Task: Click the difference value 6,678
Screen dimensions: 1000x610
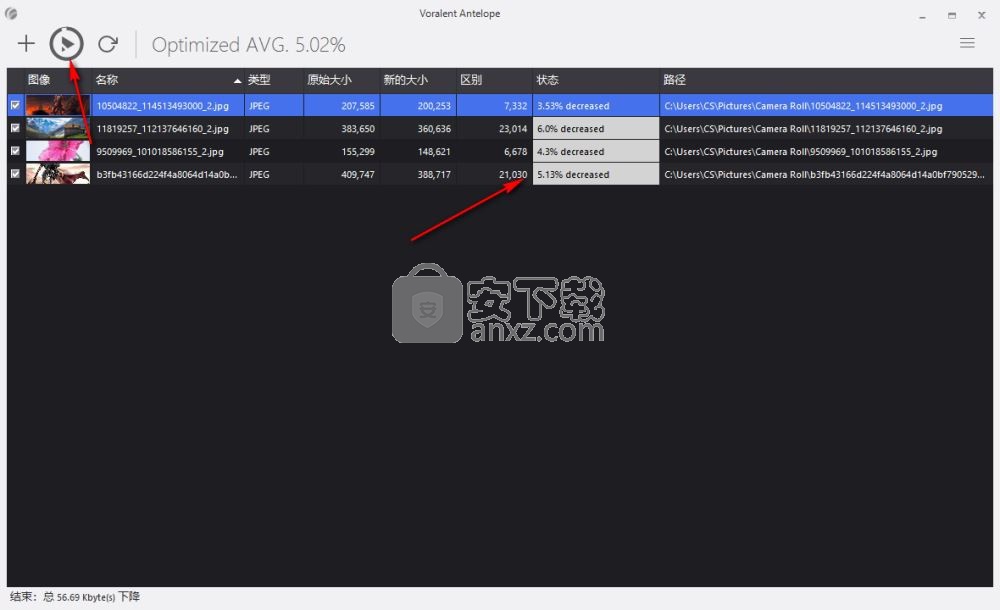Action: pos(515,152)
